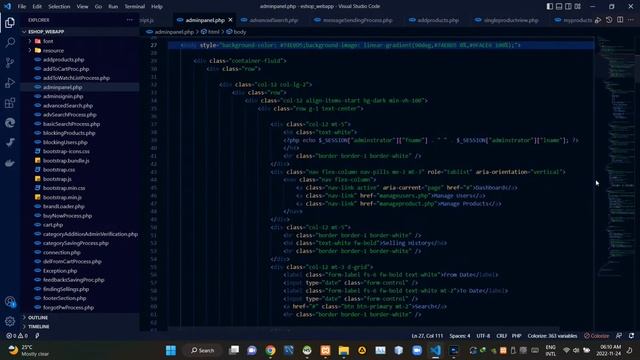Open the Docker whale view in activity bar
This screenshot has height=360, width=640.
coord(10,163)
